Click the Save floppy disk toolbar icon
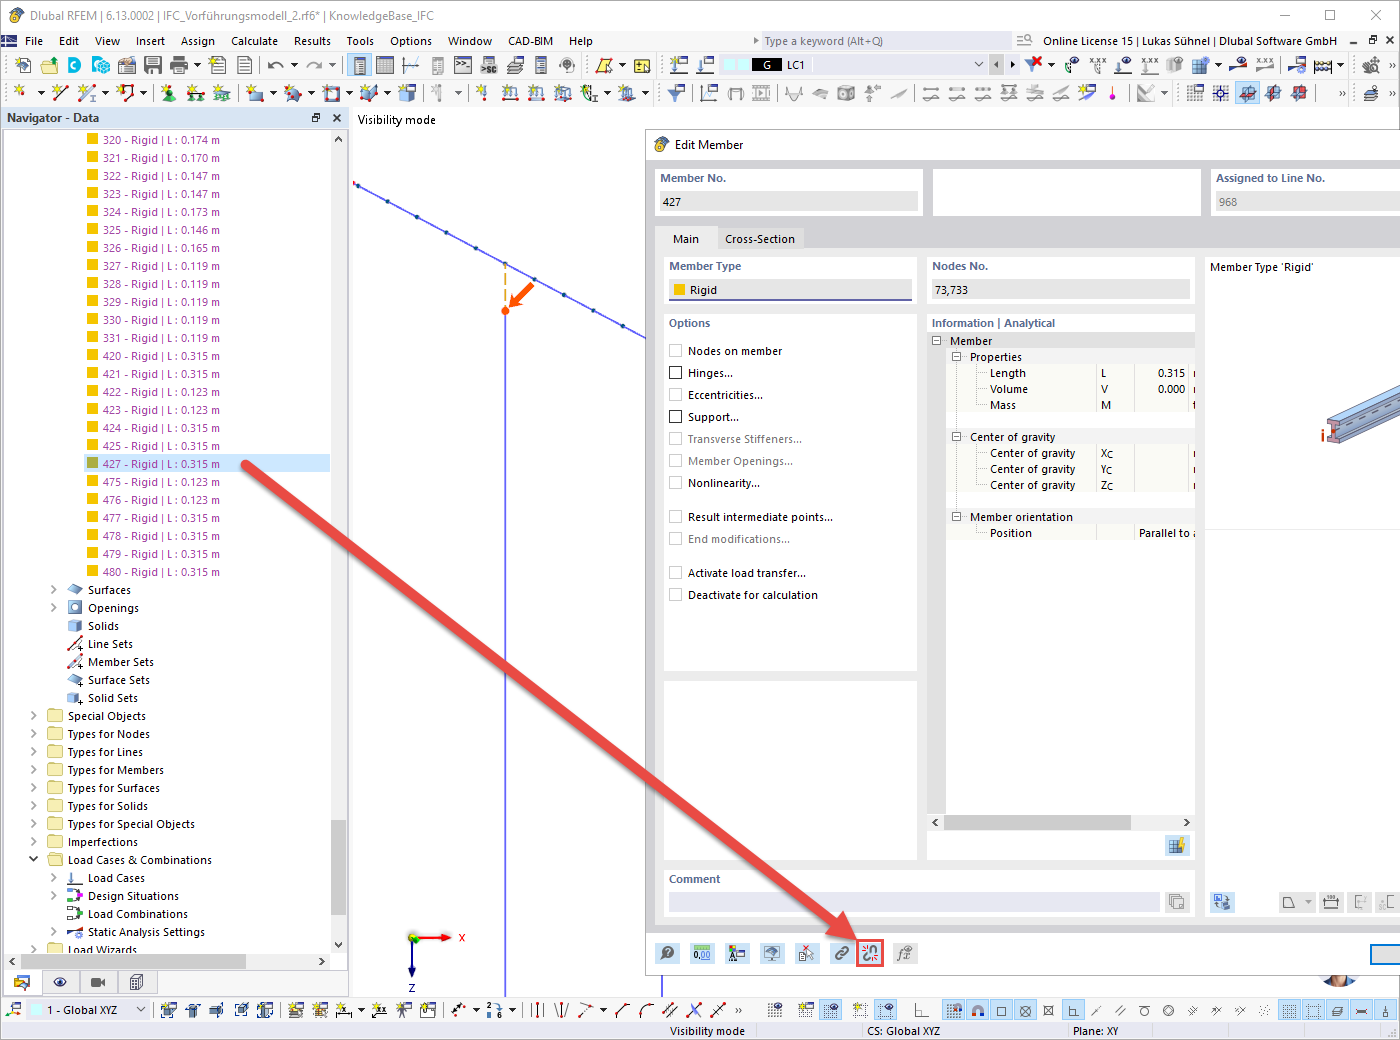The image size is (1400, 1040). tap(153, 65)
